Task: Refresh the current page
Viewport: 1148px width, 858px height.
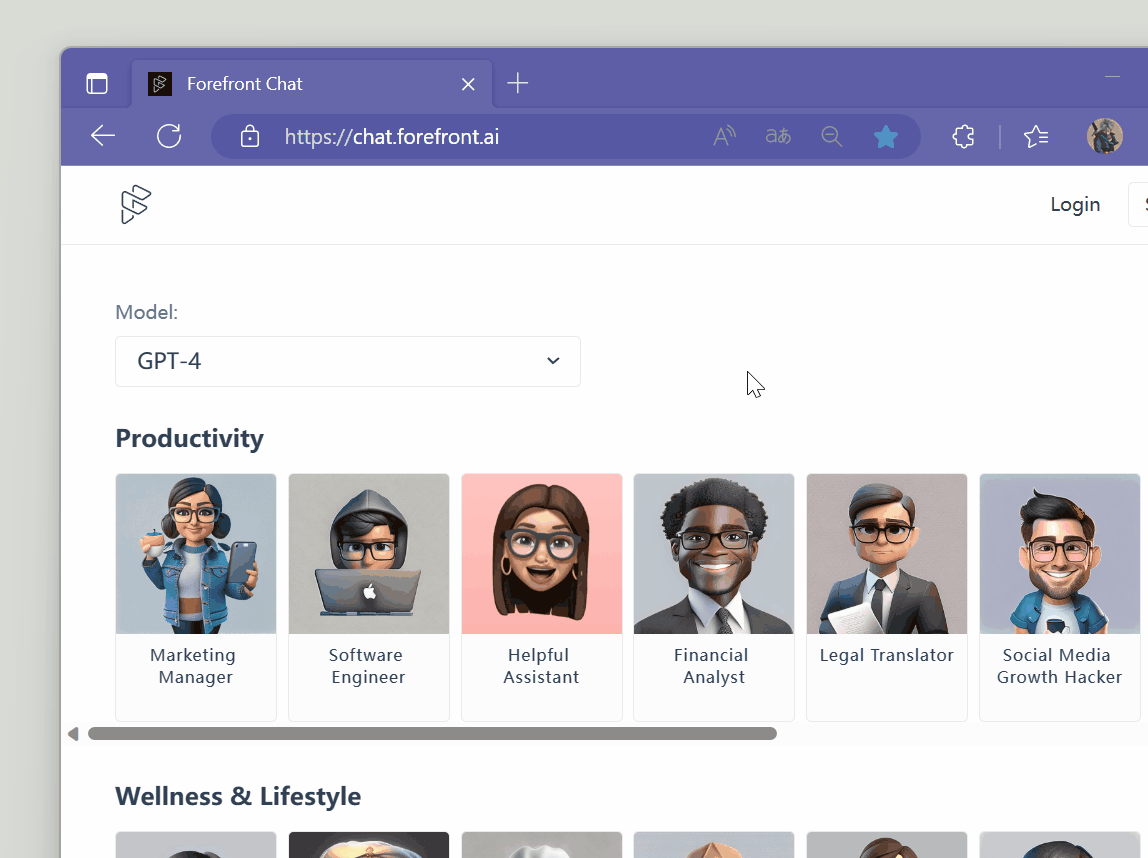Action: [x=169, y=136]
